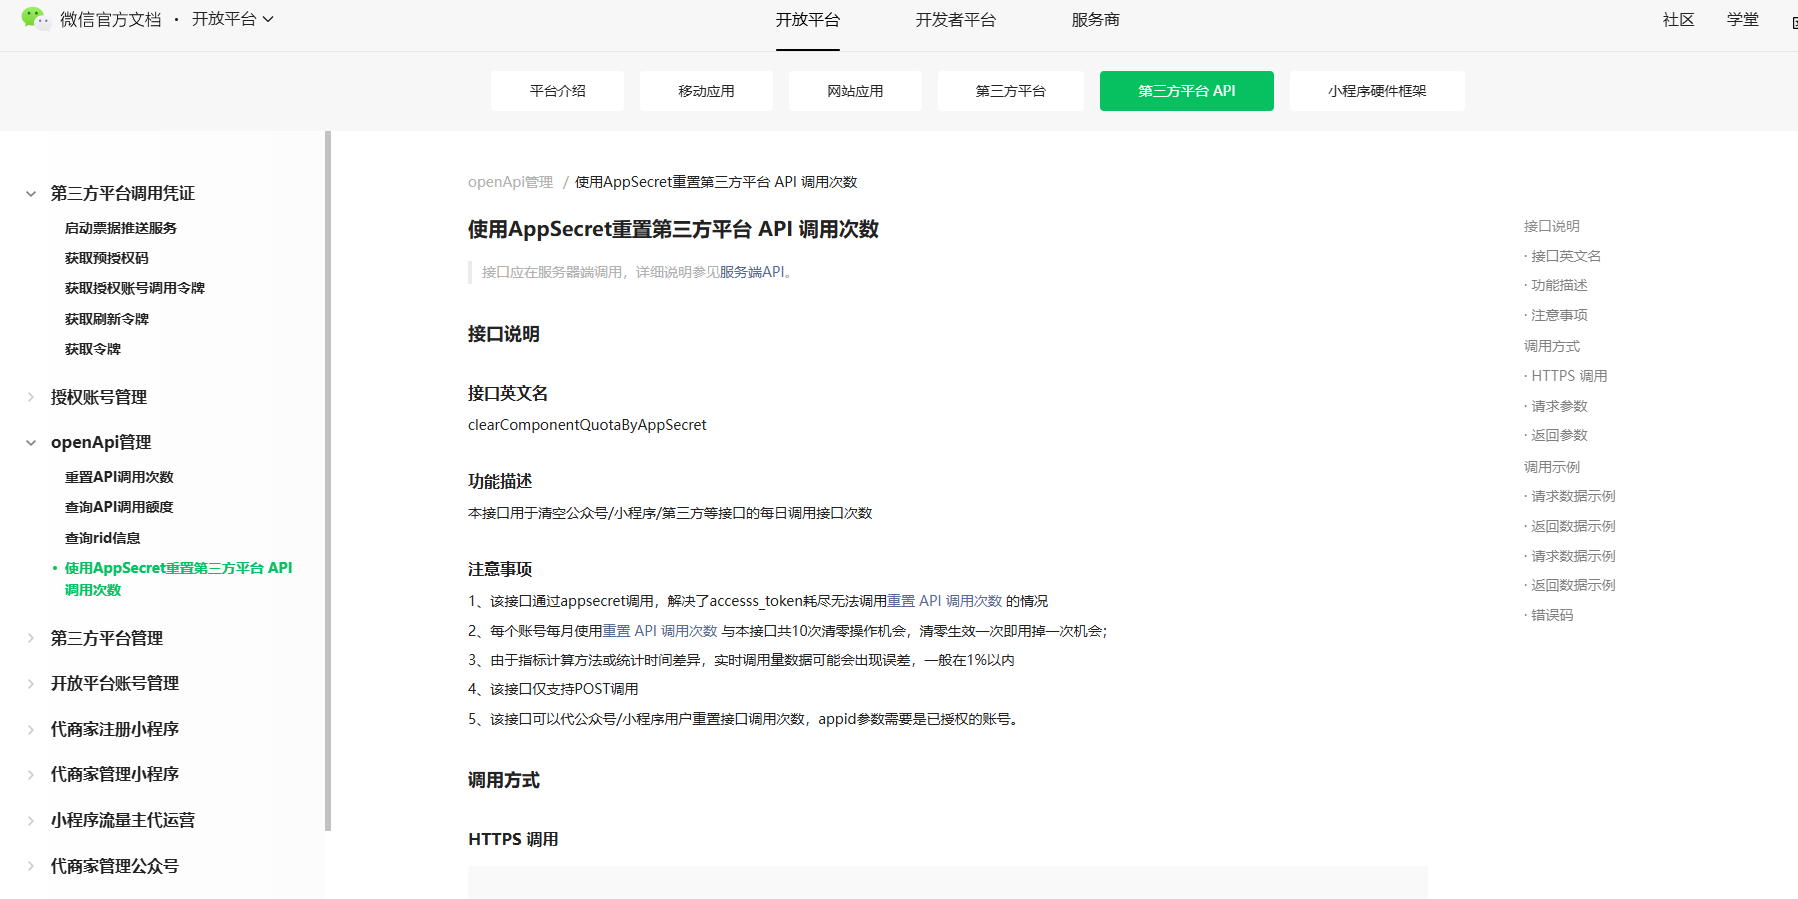Jump to 错误码 in the outline
Viewport: 1798px width, 899px height.
[x=1552, y=615]
